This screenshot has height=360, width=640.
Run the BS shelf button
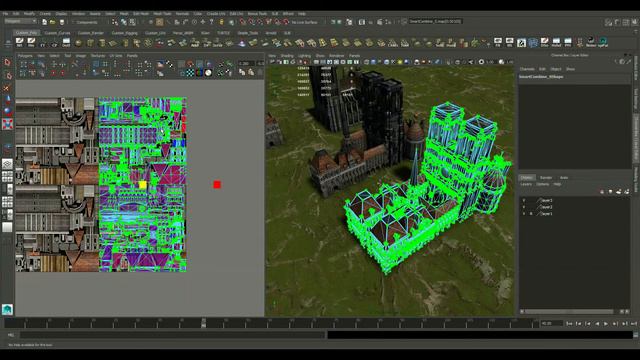[x=509, y=42]
